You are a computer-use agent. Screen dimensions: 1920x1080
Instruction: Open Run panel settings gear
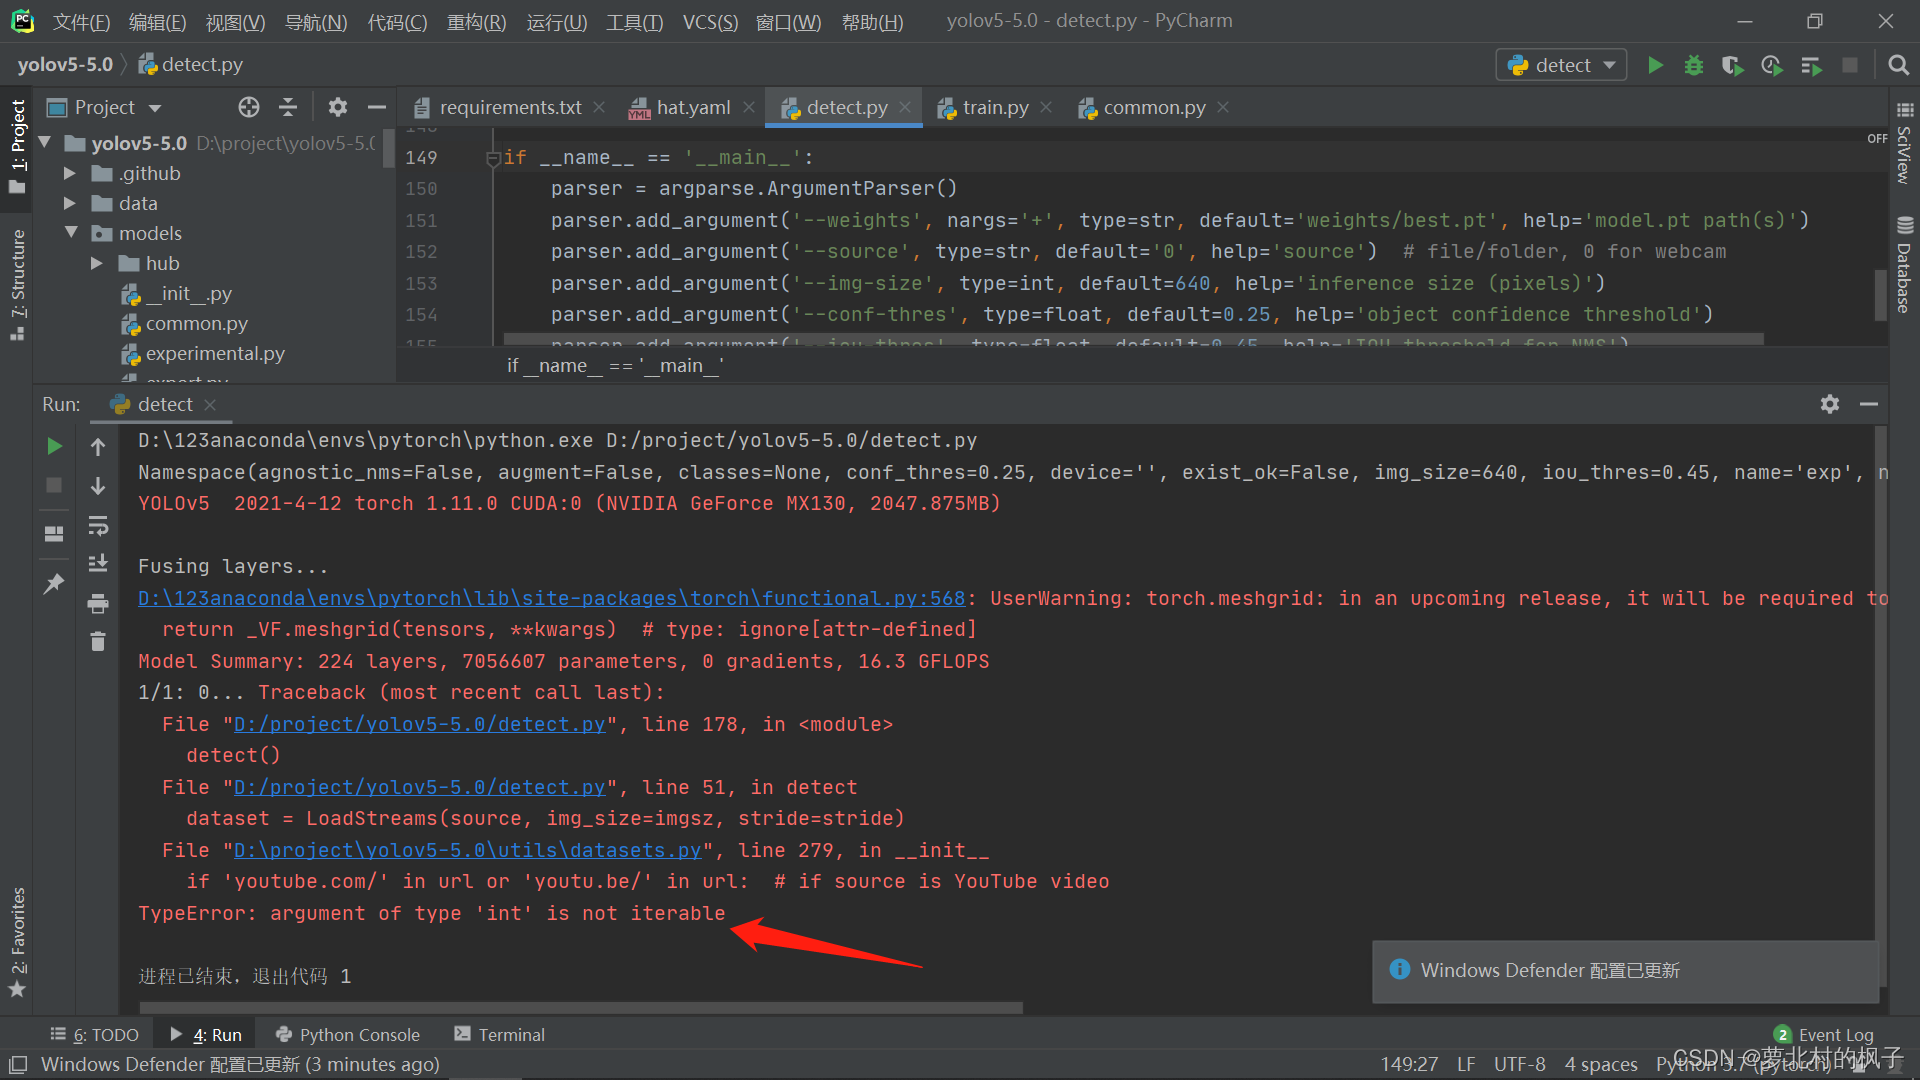(x=1829, y=404)
